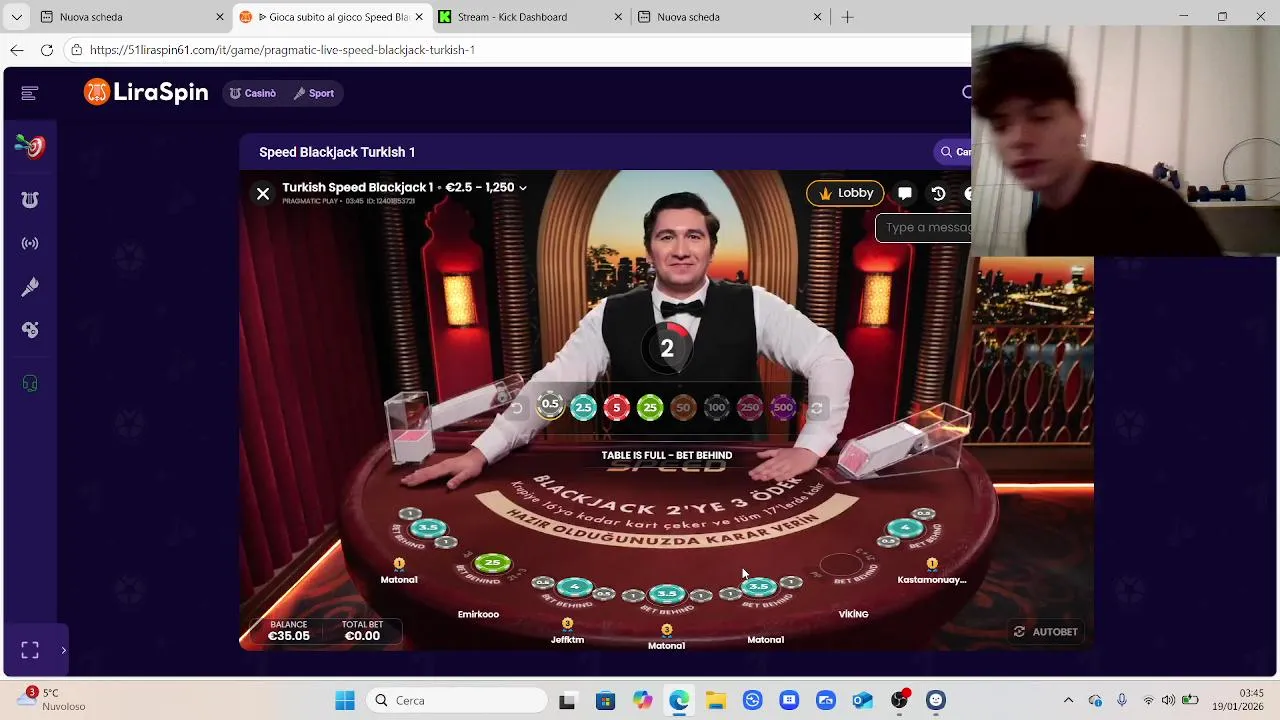
Task: Close the blackjack game with the X
Action: pyautogui.click(x=263, y=194)
